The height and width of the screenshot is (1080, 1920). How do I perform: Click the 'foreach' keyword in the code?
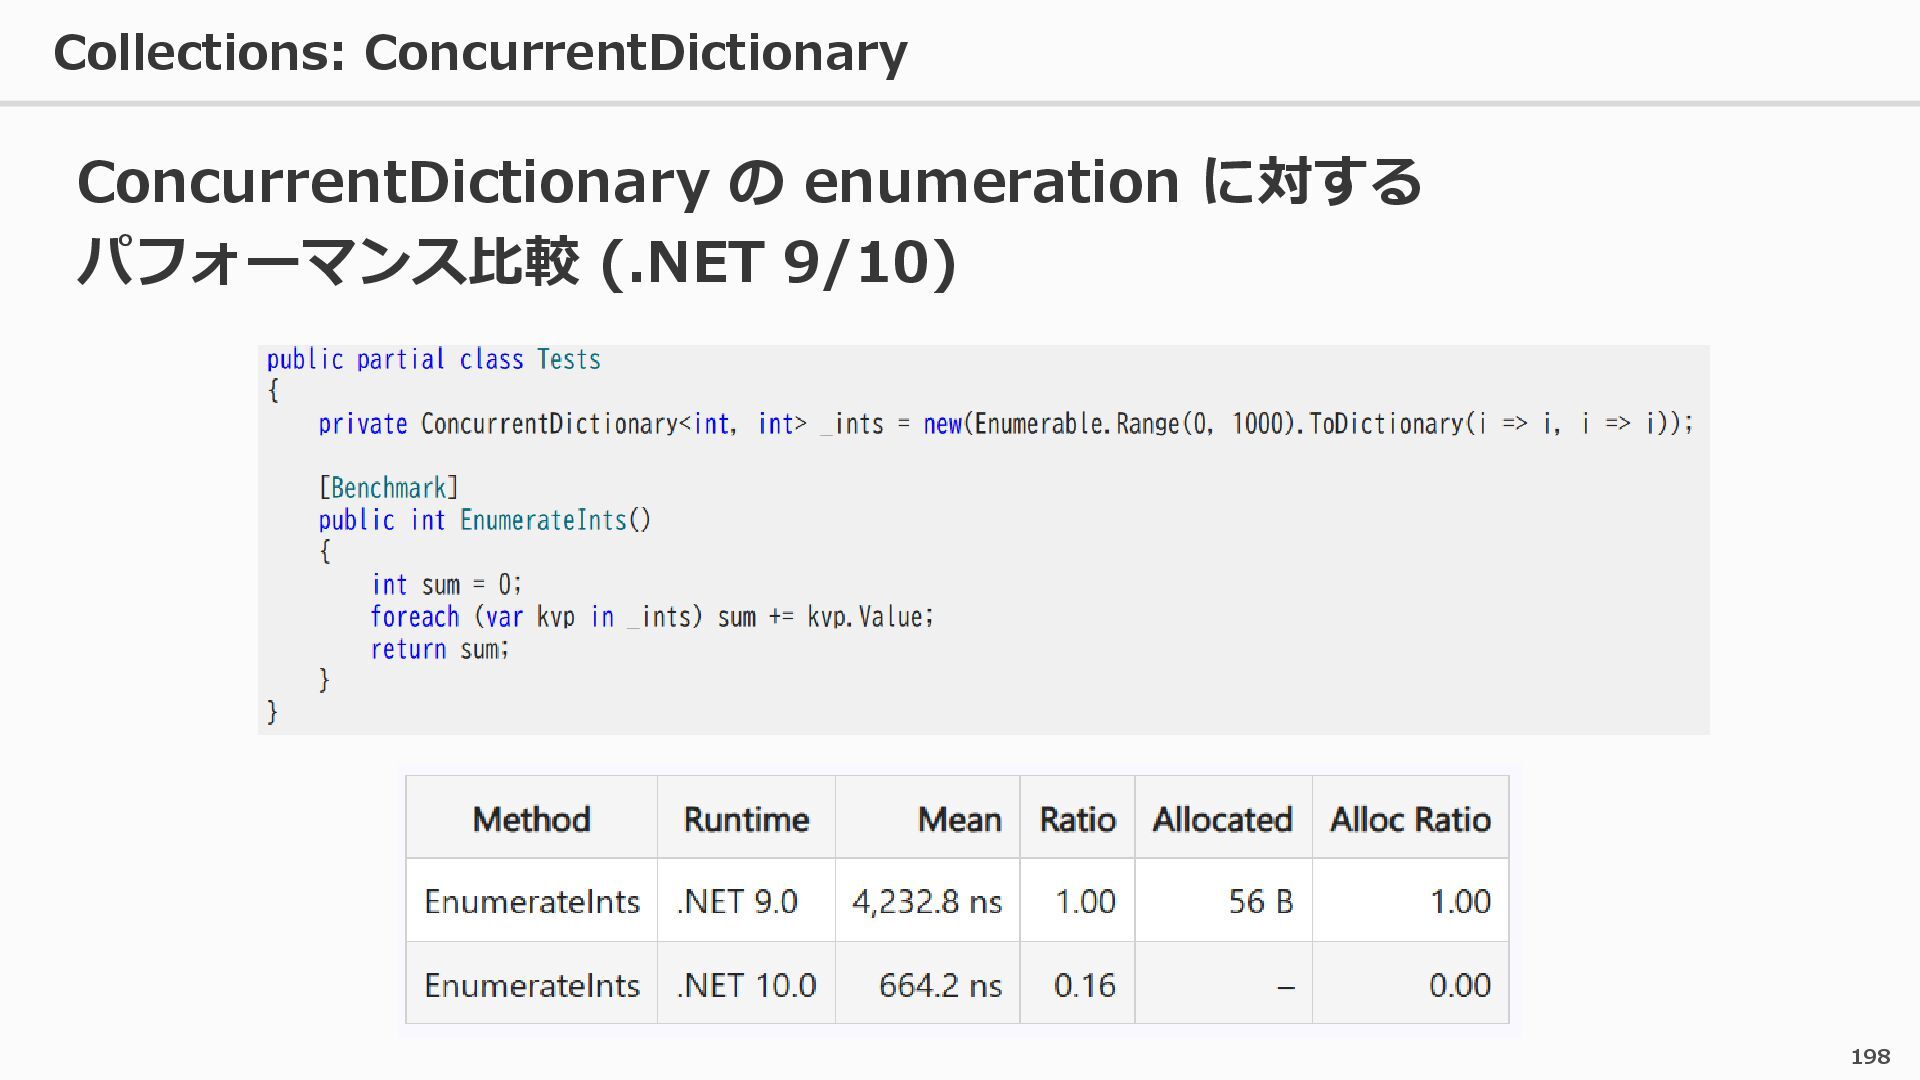(x=414, y=617)
